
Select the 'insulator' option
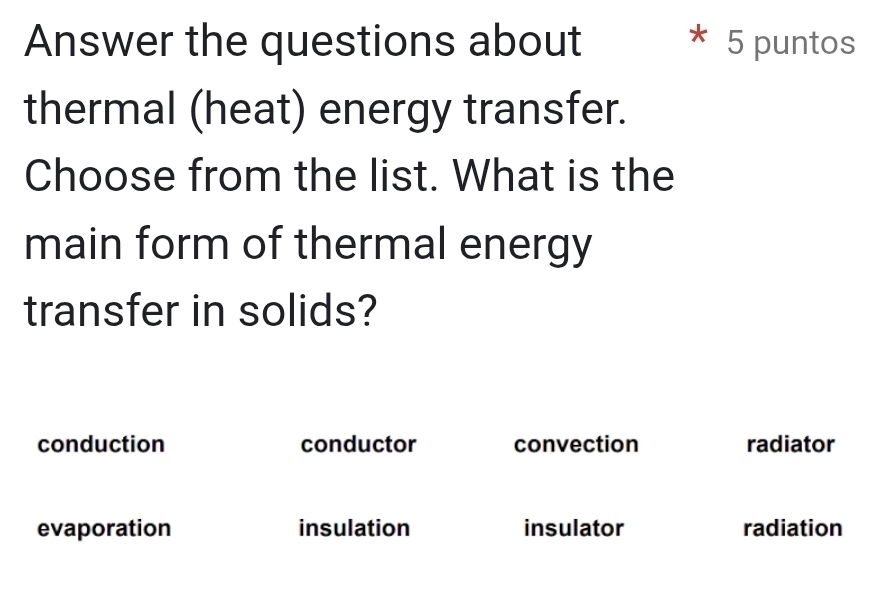coord(573,528)
